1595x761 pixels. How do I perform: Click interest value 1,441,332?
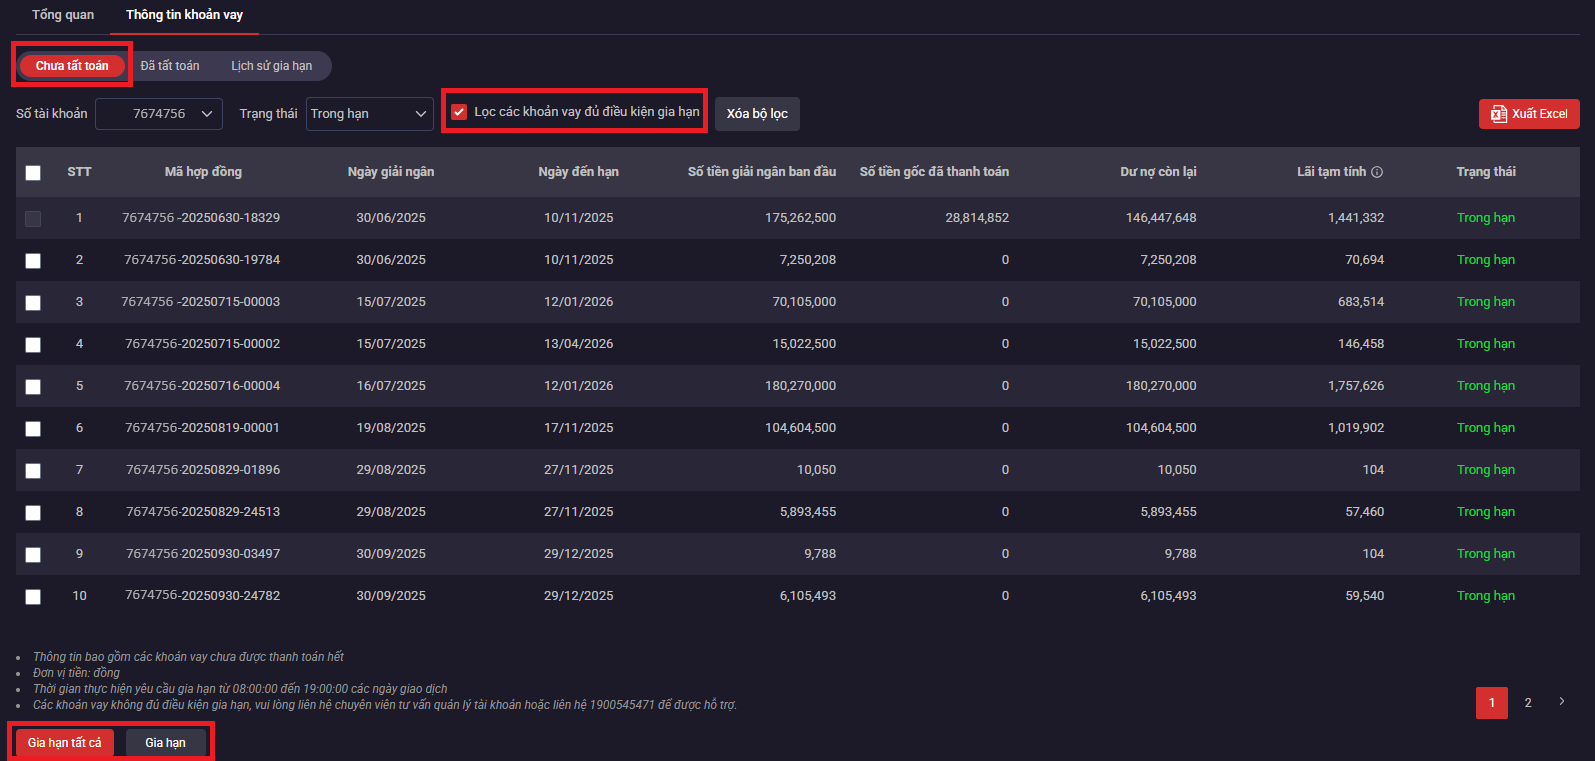pos(1356,218)
